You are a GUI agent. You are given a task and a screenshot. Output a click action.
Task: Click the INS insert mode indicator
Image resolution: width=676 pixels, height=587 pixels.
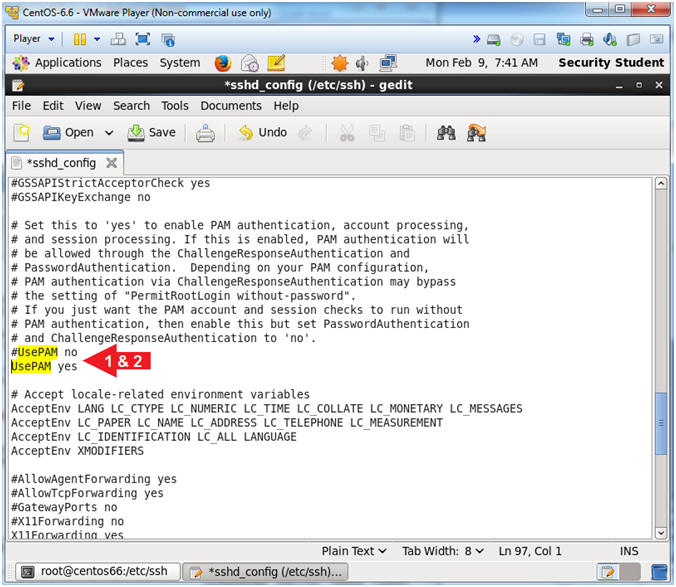point(629,551)
